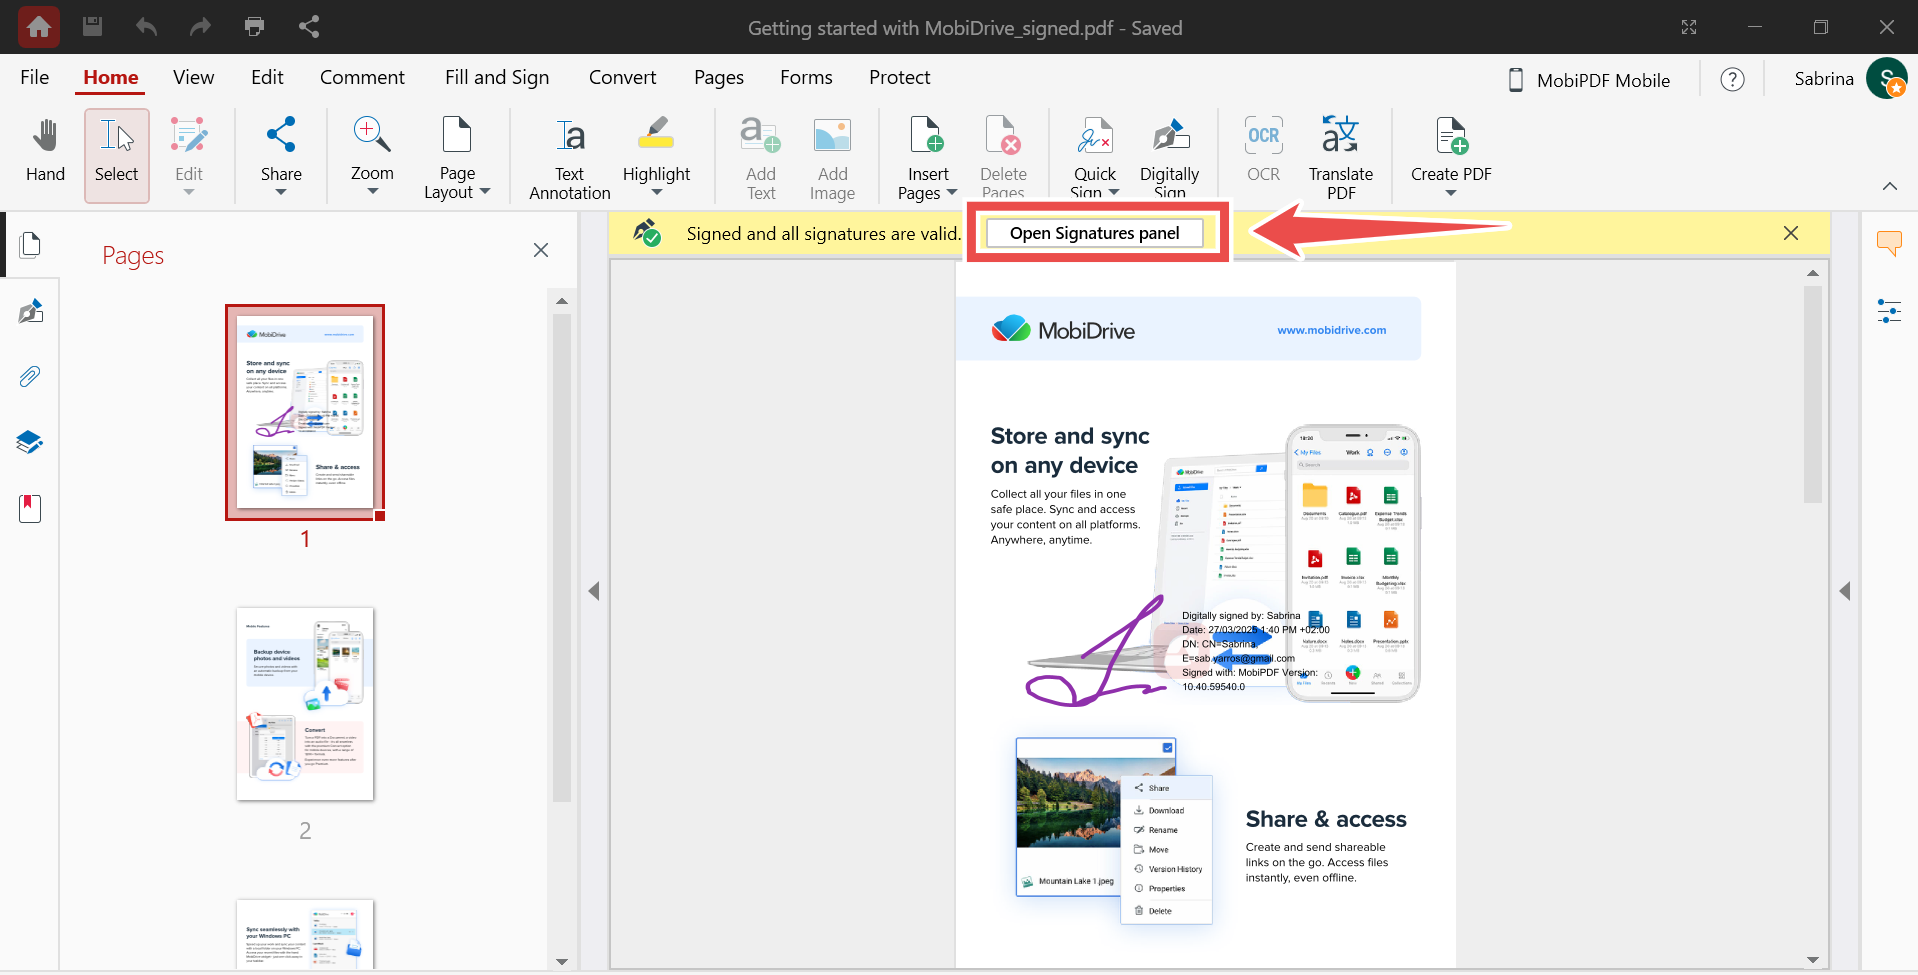Viewport: 1918px width, 975px height.
Task: Click the thumbnail scrollbar down arrow
Action: (x=562, y=962)
